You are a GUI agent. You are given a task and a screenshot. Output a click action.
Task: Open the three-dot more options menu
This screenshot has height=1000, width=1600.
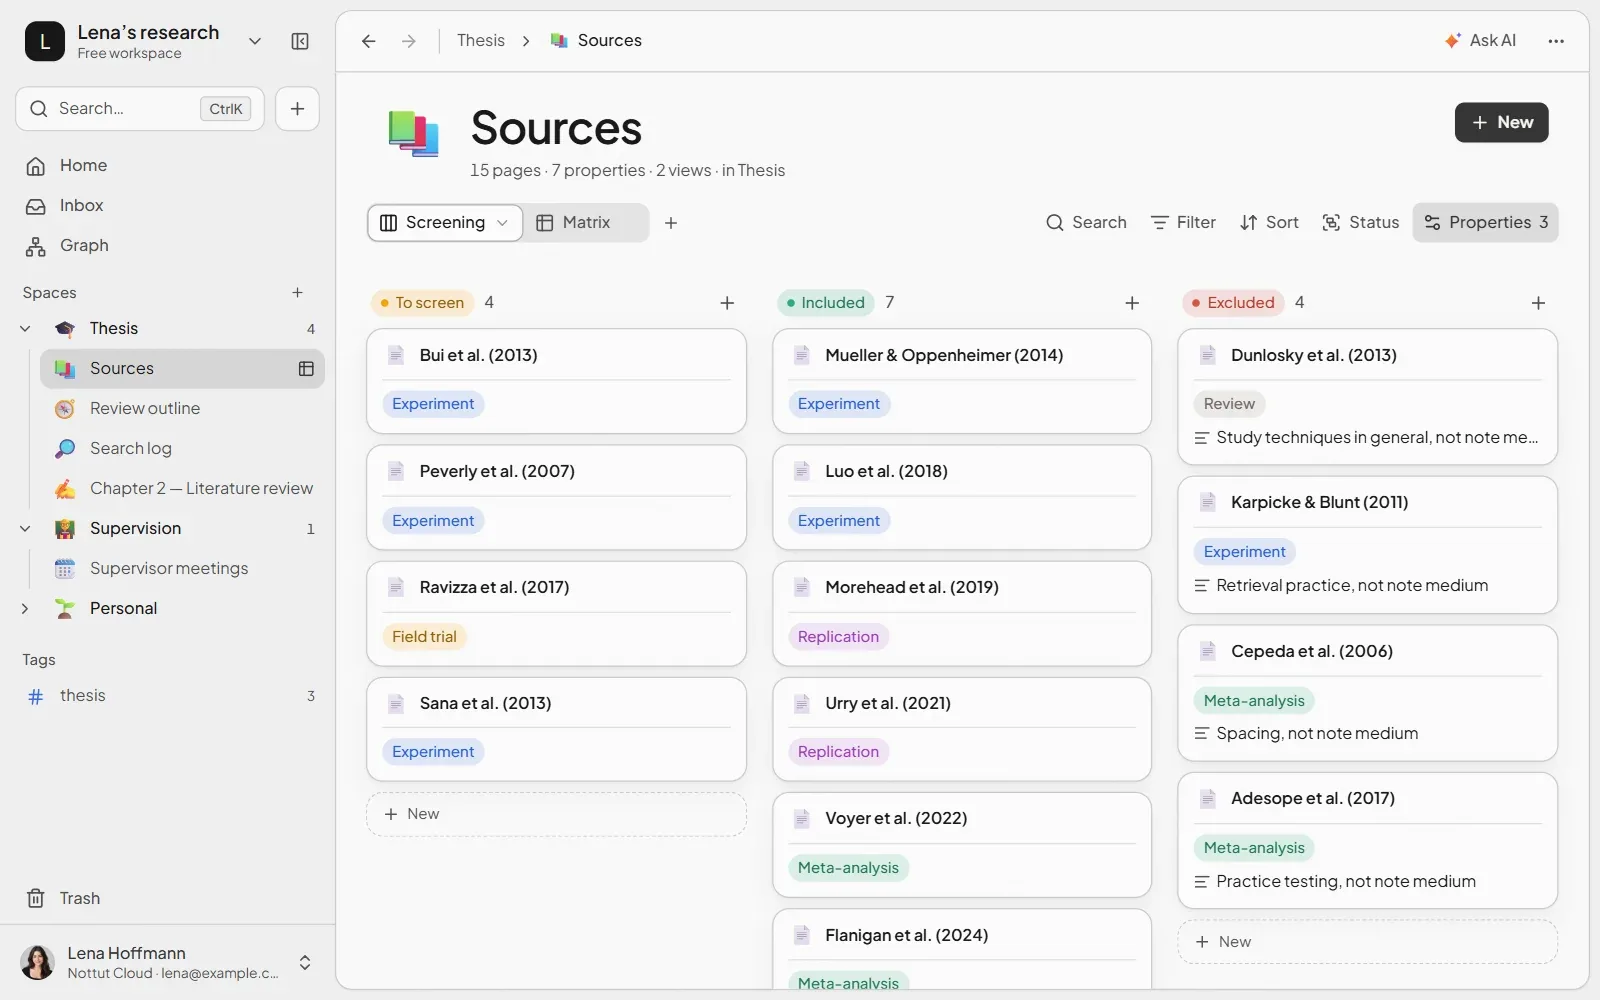click(1556, 41)
